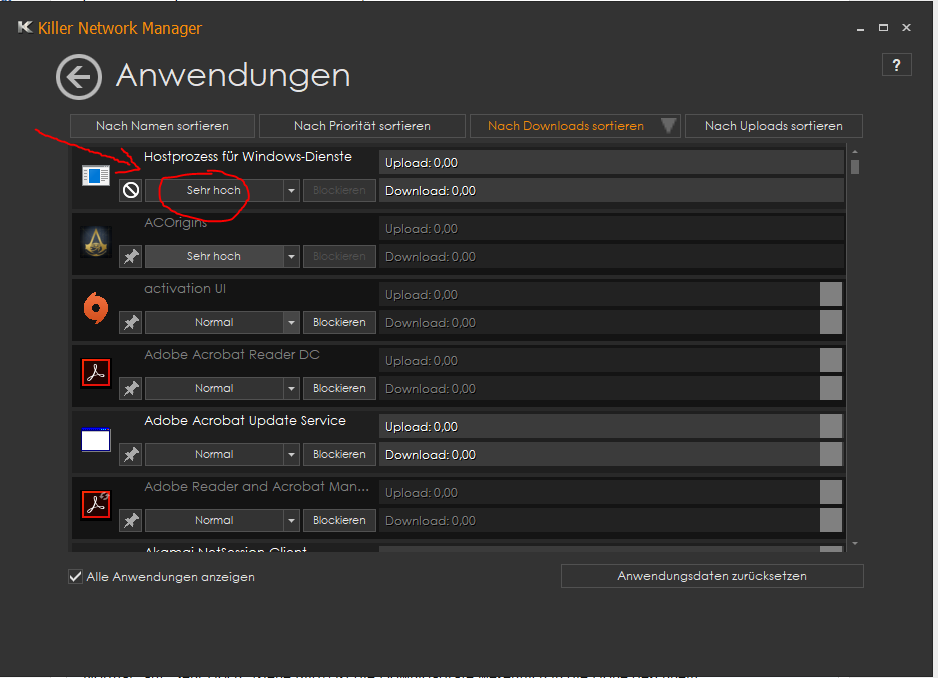Toggle the pin for Adobe Reader and Acrobat Man...

[130, 521]
